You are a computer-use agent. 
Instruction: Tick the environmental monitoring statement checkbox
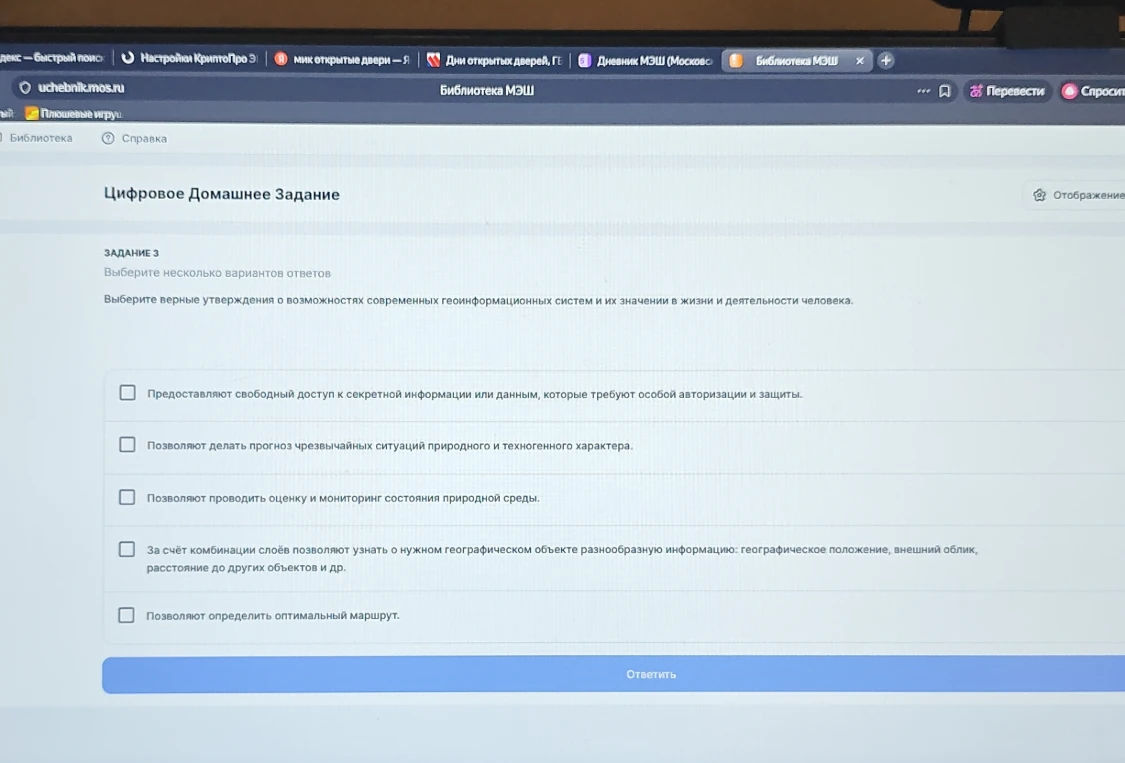point(127,497)
